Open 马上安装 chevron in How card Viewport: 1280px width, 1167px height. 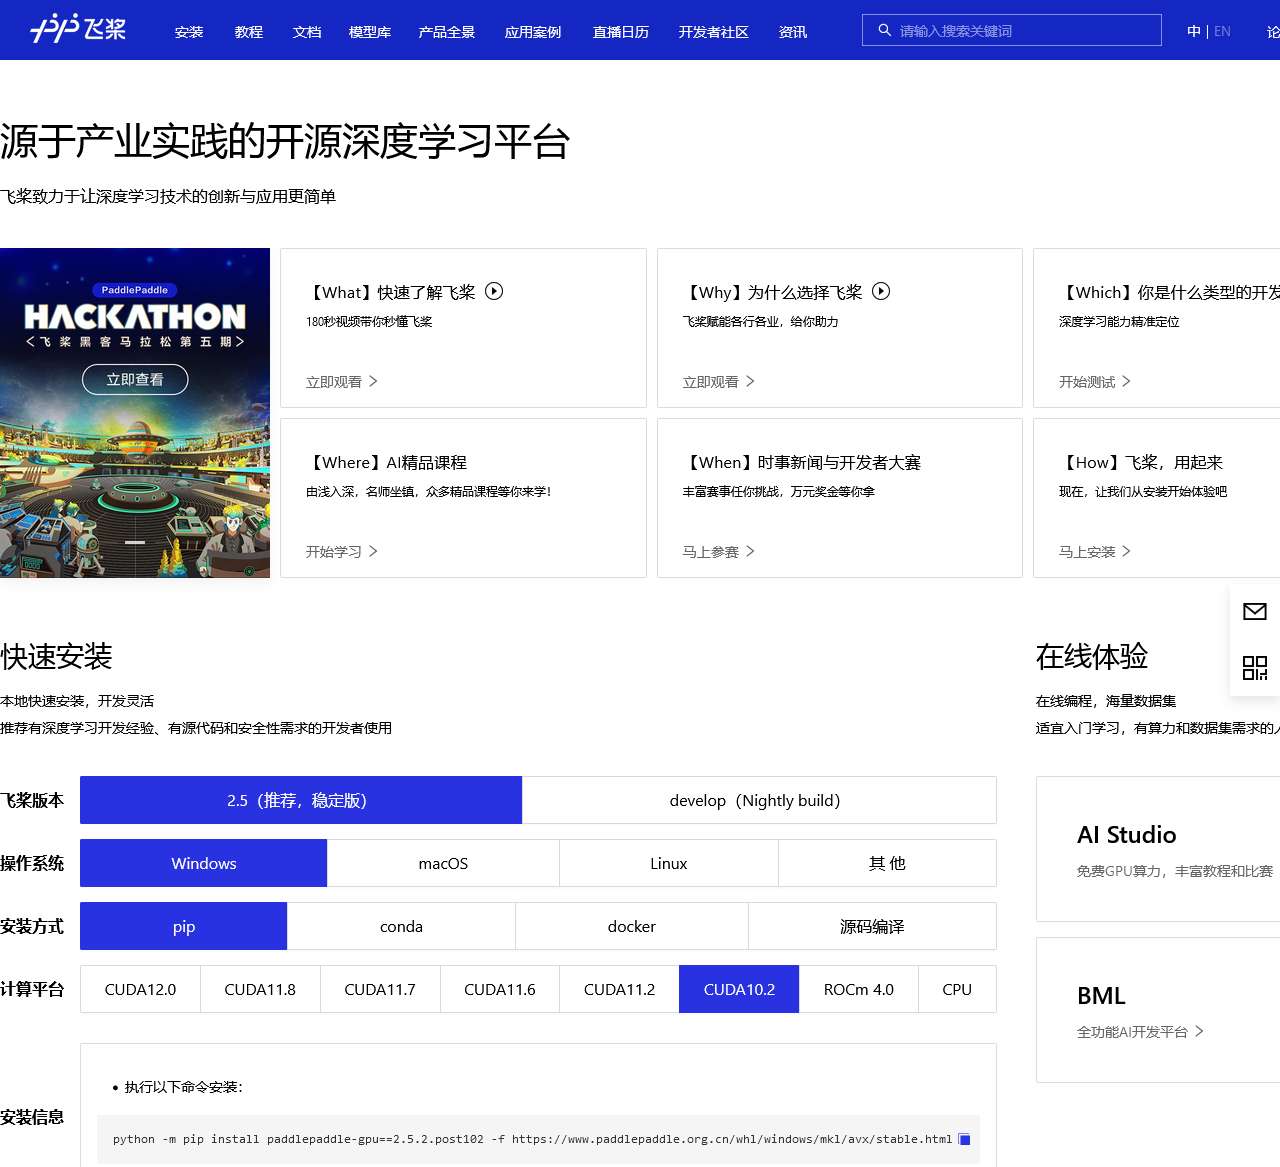point(1126,551)
